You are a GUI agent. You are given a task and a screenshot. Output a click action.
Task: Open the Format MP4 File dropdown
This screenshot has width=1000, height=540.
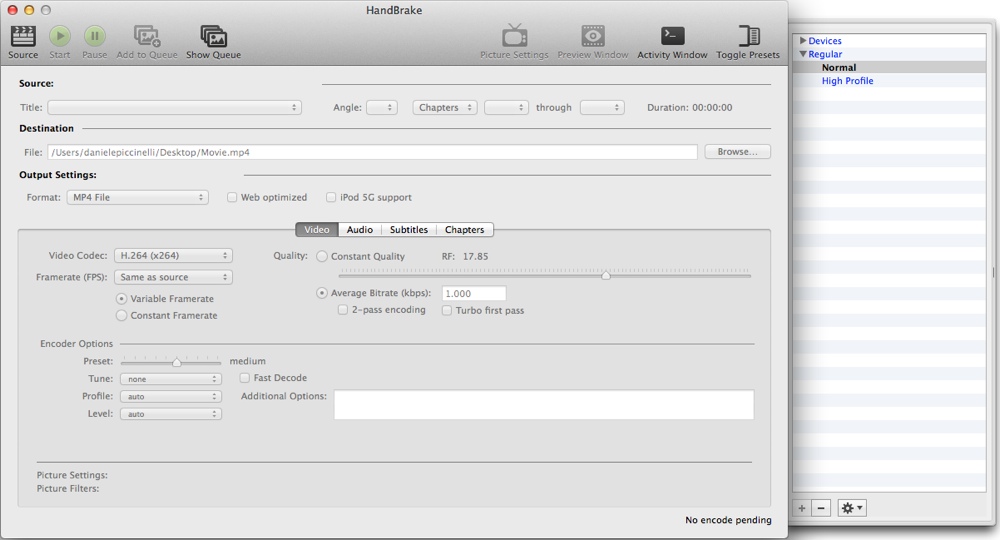click(137, 198)
